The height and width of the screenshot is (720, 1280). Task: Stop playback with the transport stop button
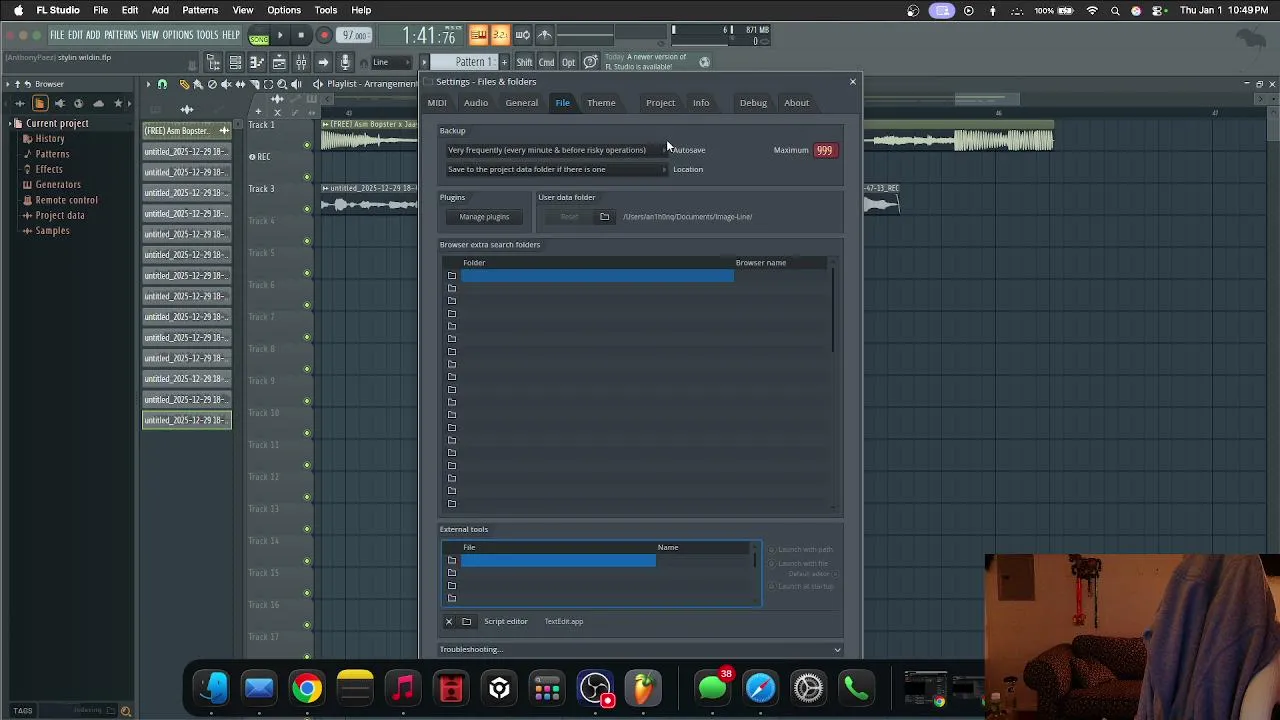[301, 36]
